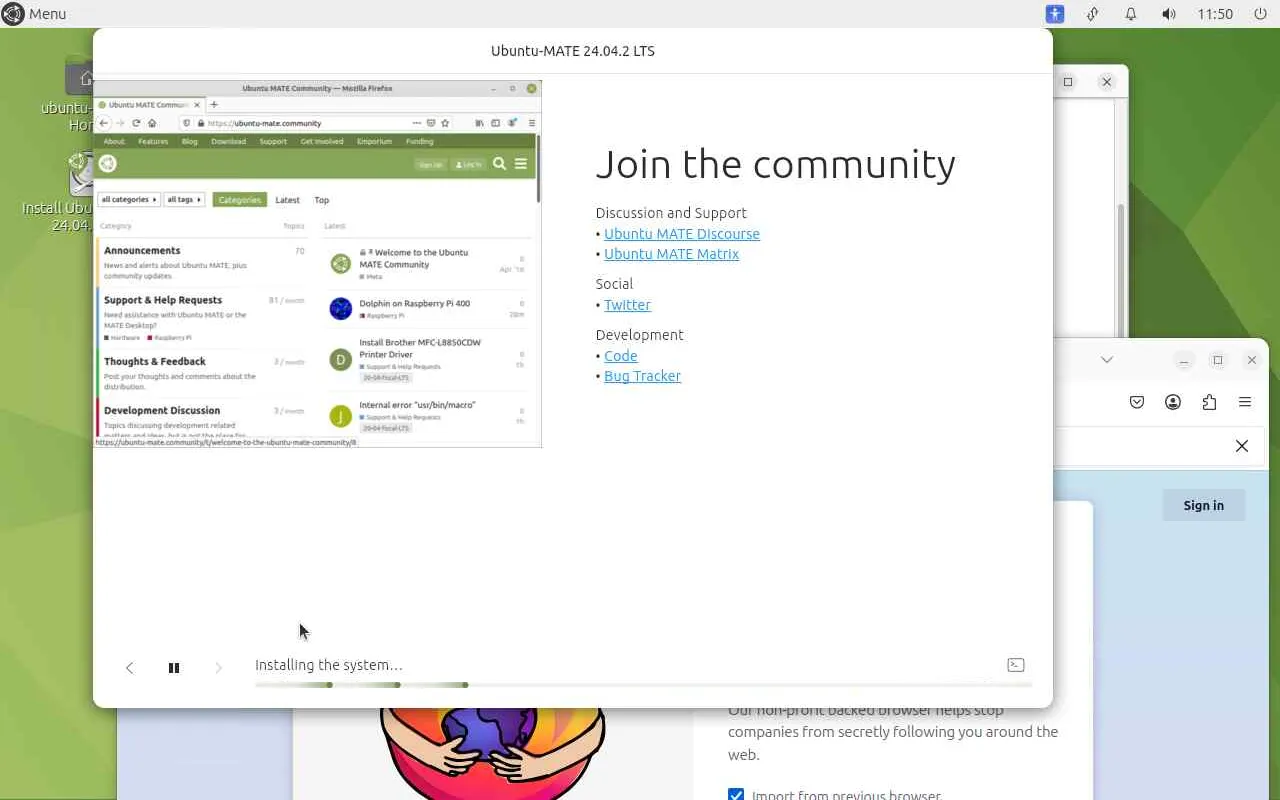Click the Ubuntu-MATE 24.04.2 LTS window title

[x=573, y=51]
